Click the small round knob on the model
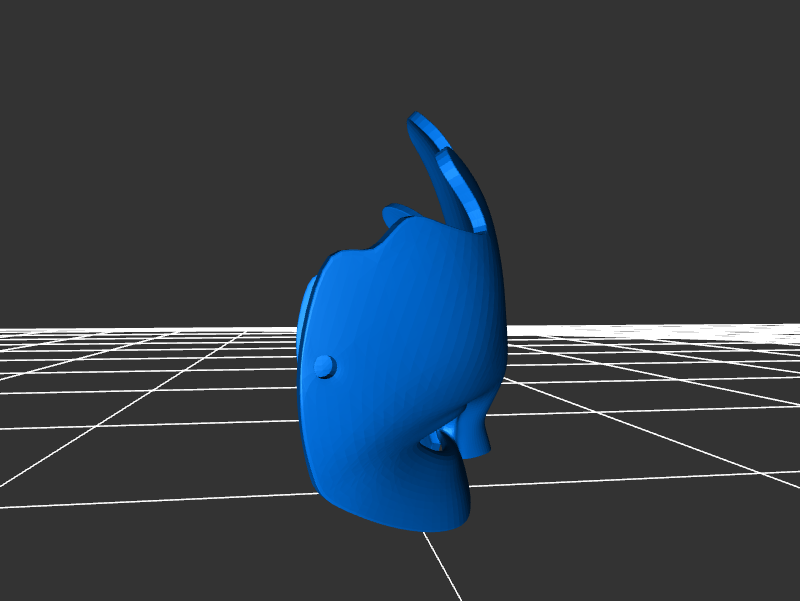The height and width of the screenshot is (601, 800). pyautogui.click(x=324, y=366)
